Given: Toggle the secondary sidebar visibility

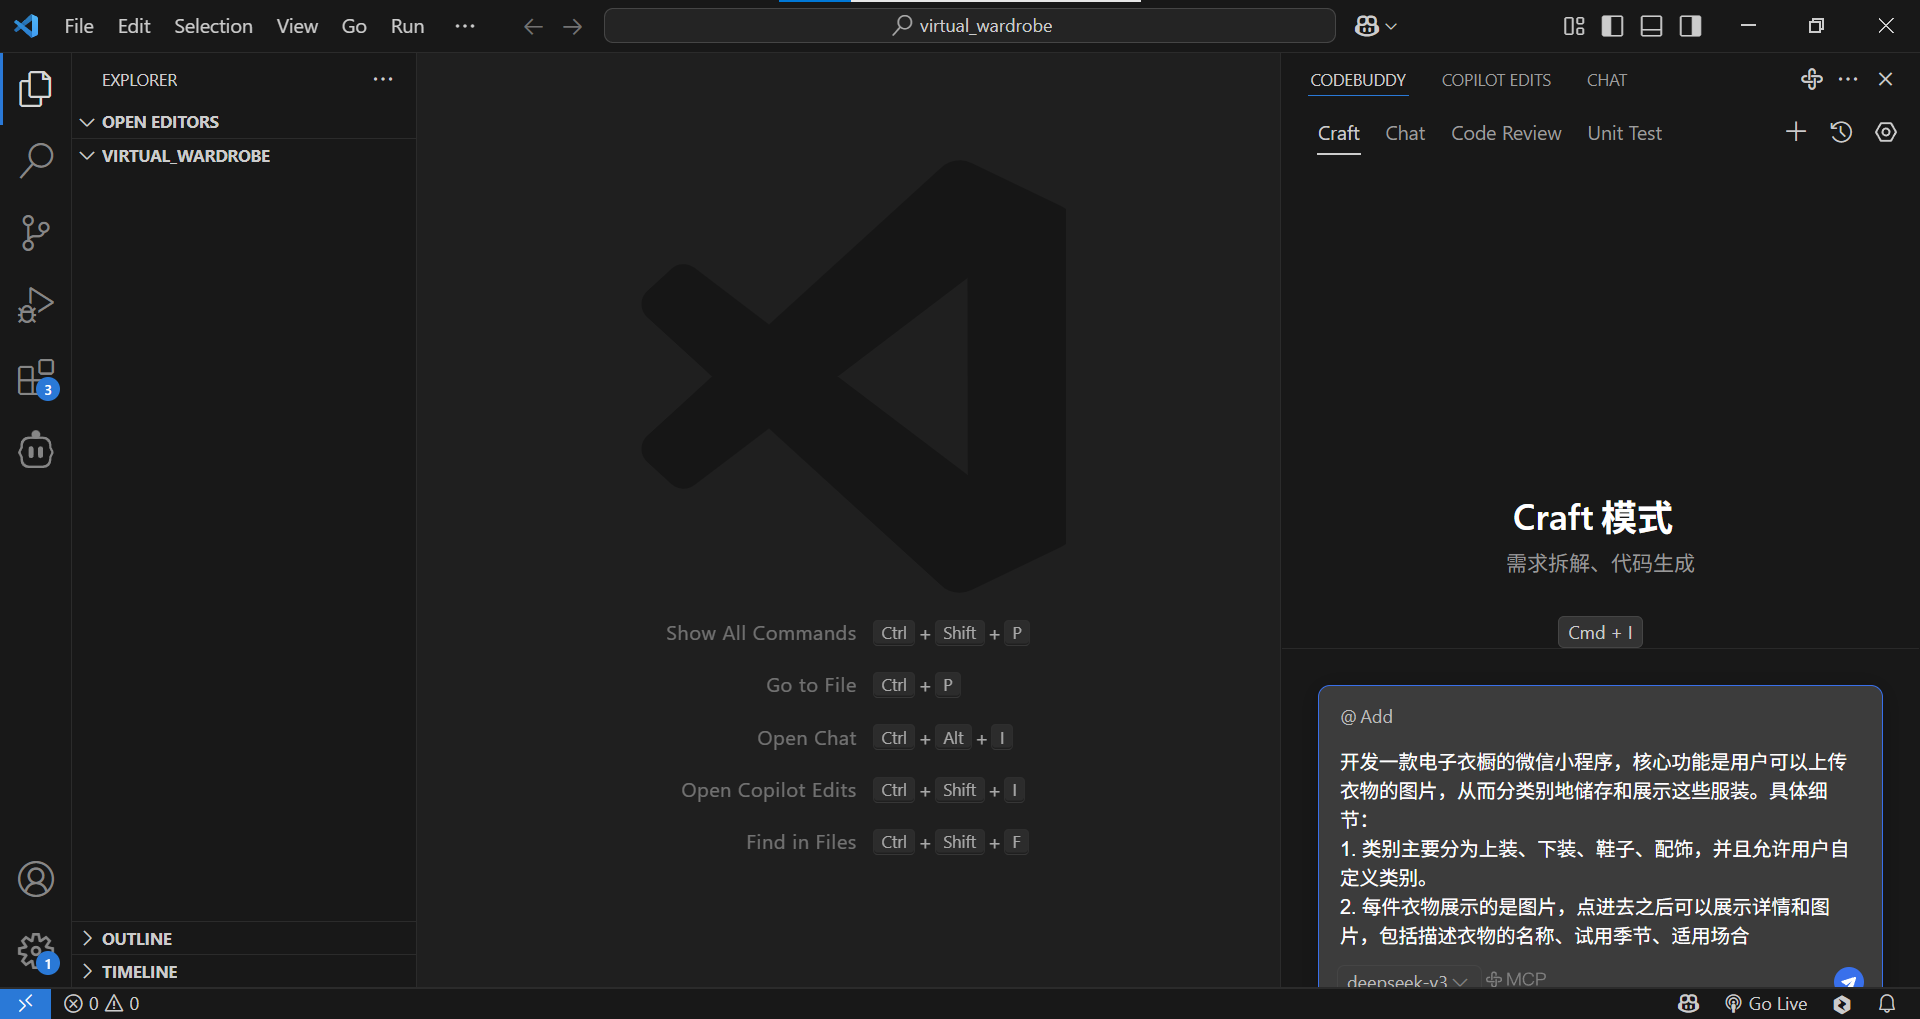Looking at the screenshot, I should pyautogui.click(x=1690, y=26).
